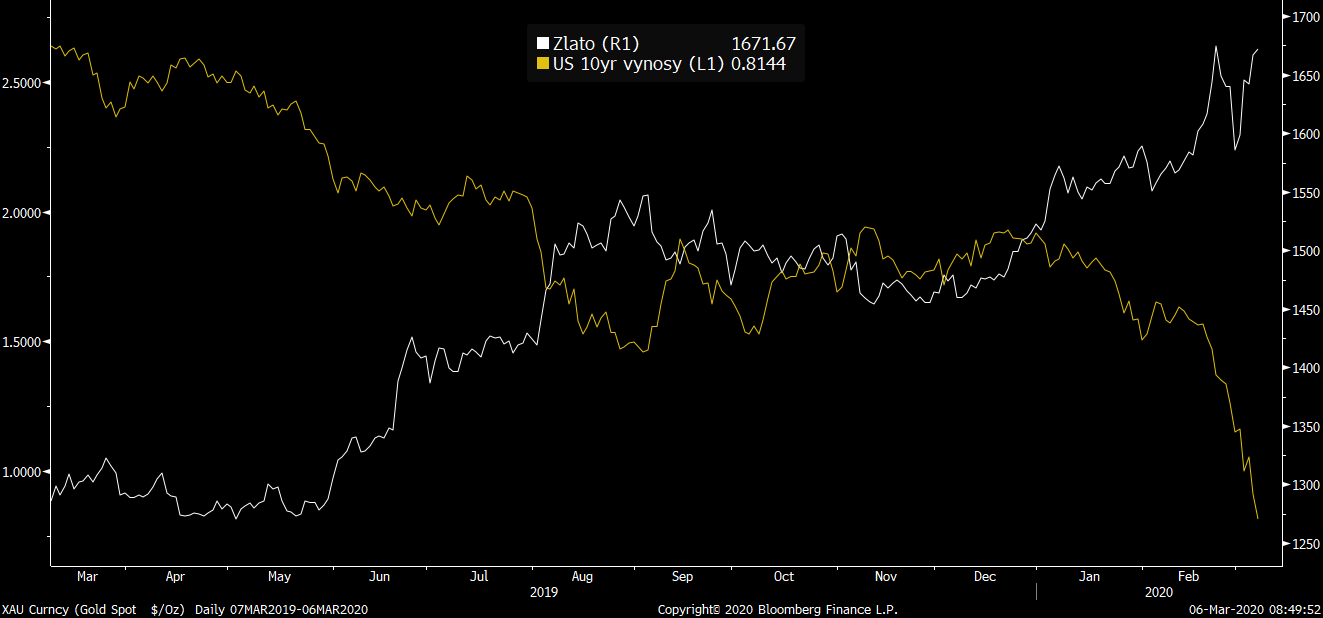This screenshot has height=618, width=1323.
Task: Click the yellow US 10yr vynosy swatch
Action: 543,64
